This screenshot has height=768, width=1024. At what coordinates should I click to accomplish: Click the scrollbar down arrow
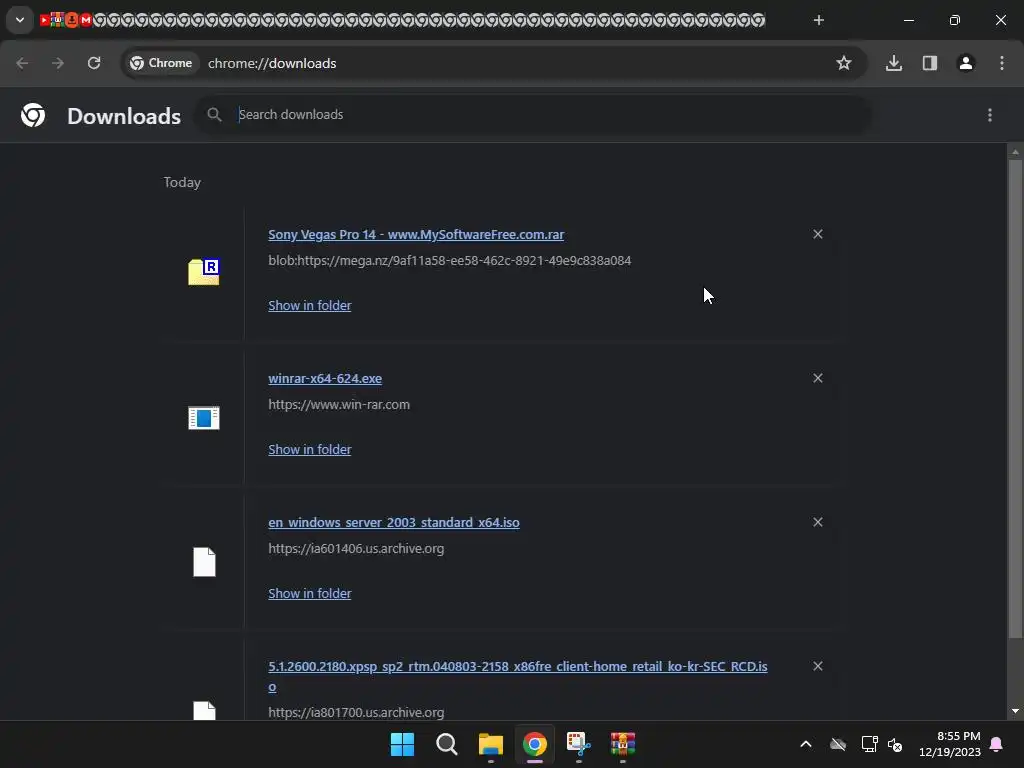(x=1015, y=711)
